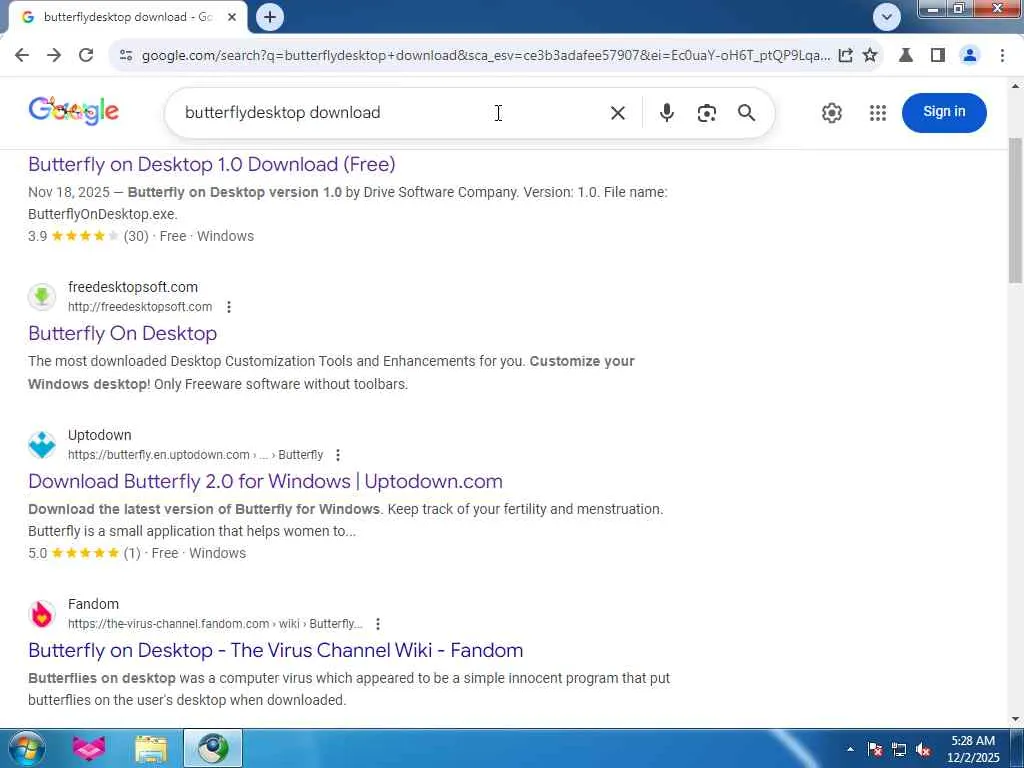
Task: Bookmark this page with the star
Action: pos(870,56)
